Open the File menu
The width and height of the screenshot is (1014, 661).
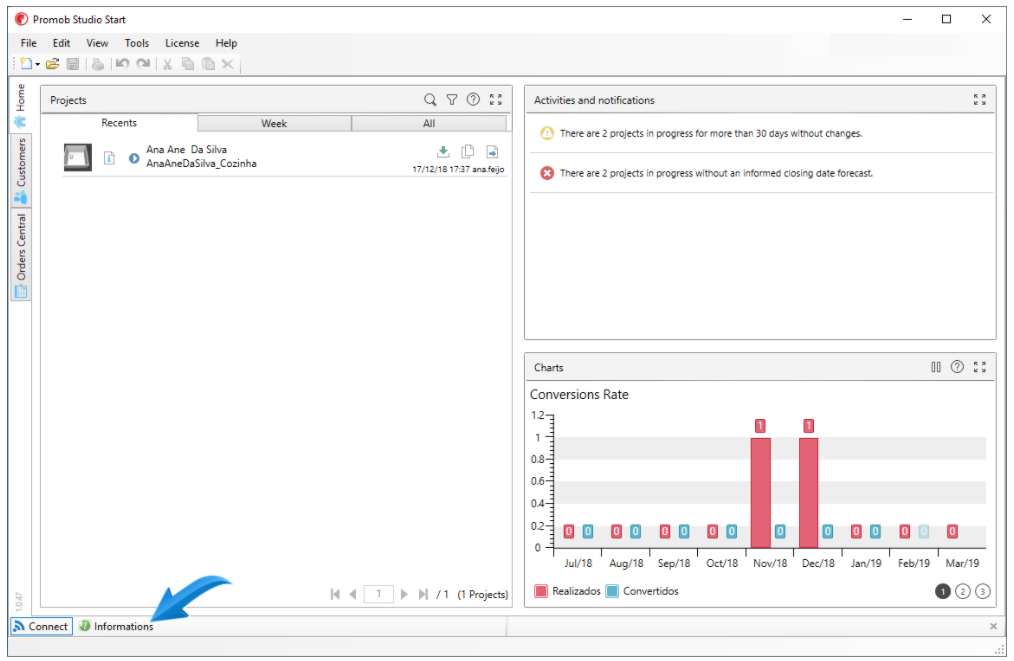point(28,43)
